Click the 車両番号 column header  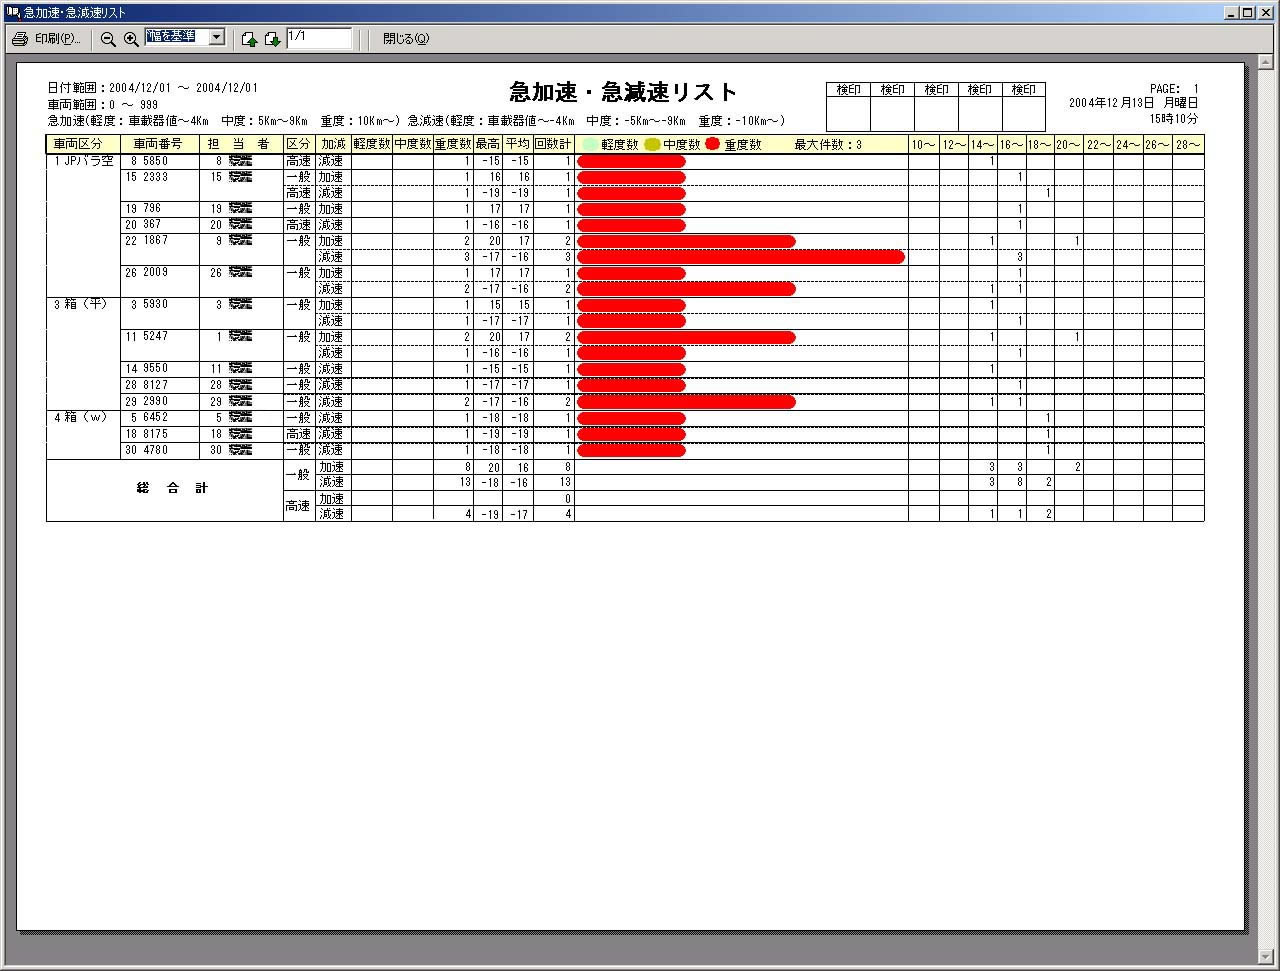[158, 144]
